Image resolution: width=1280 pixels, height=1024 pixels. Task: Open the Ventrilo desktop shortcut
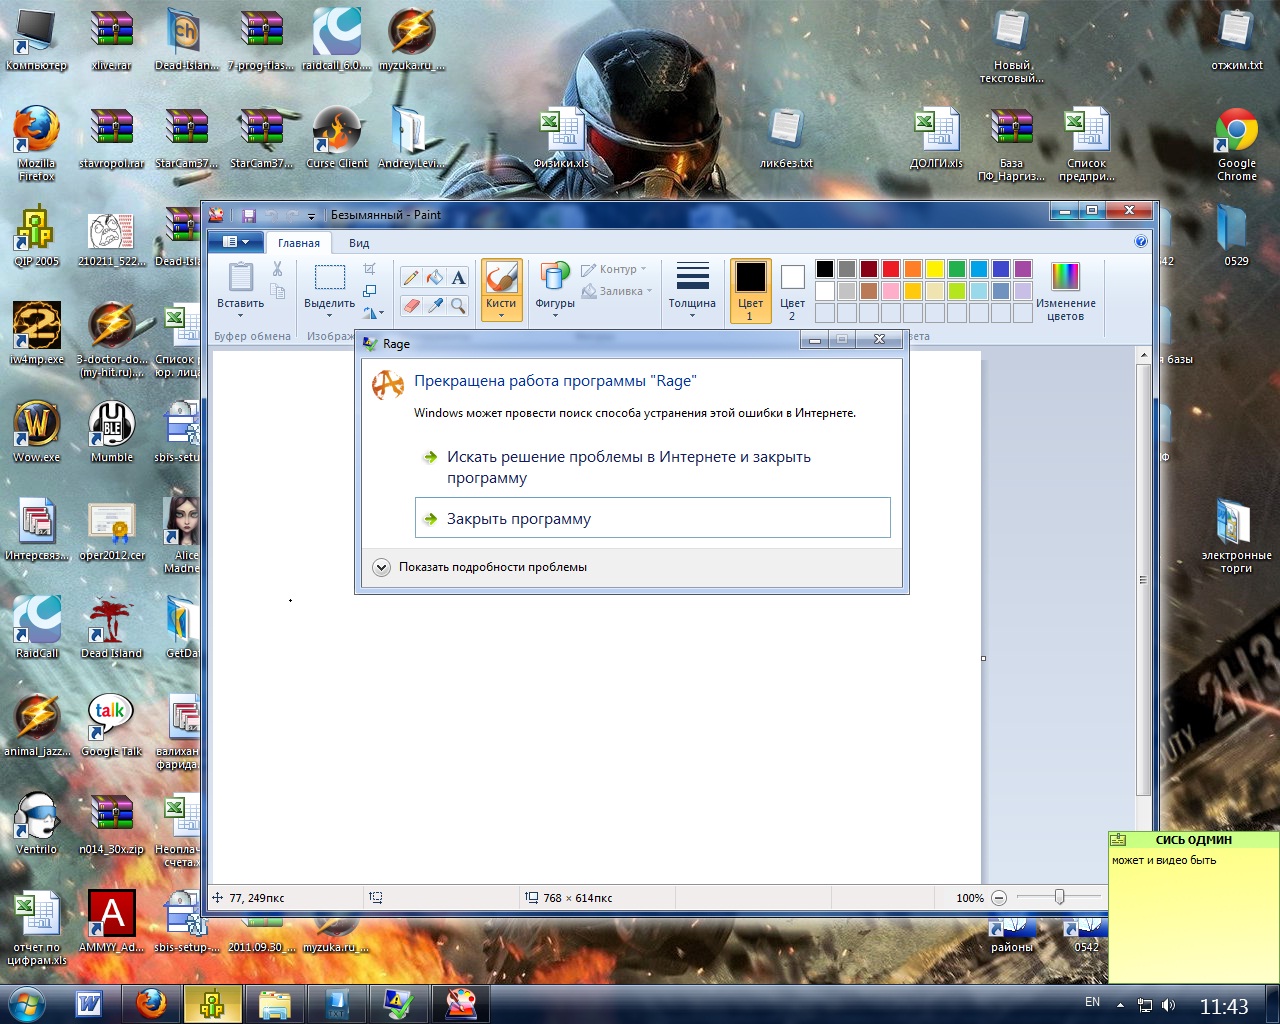click(37, 824)
